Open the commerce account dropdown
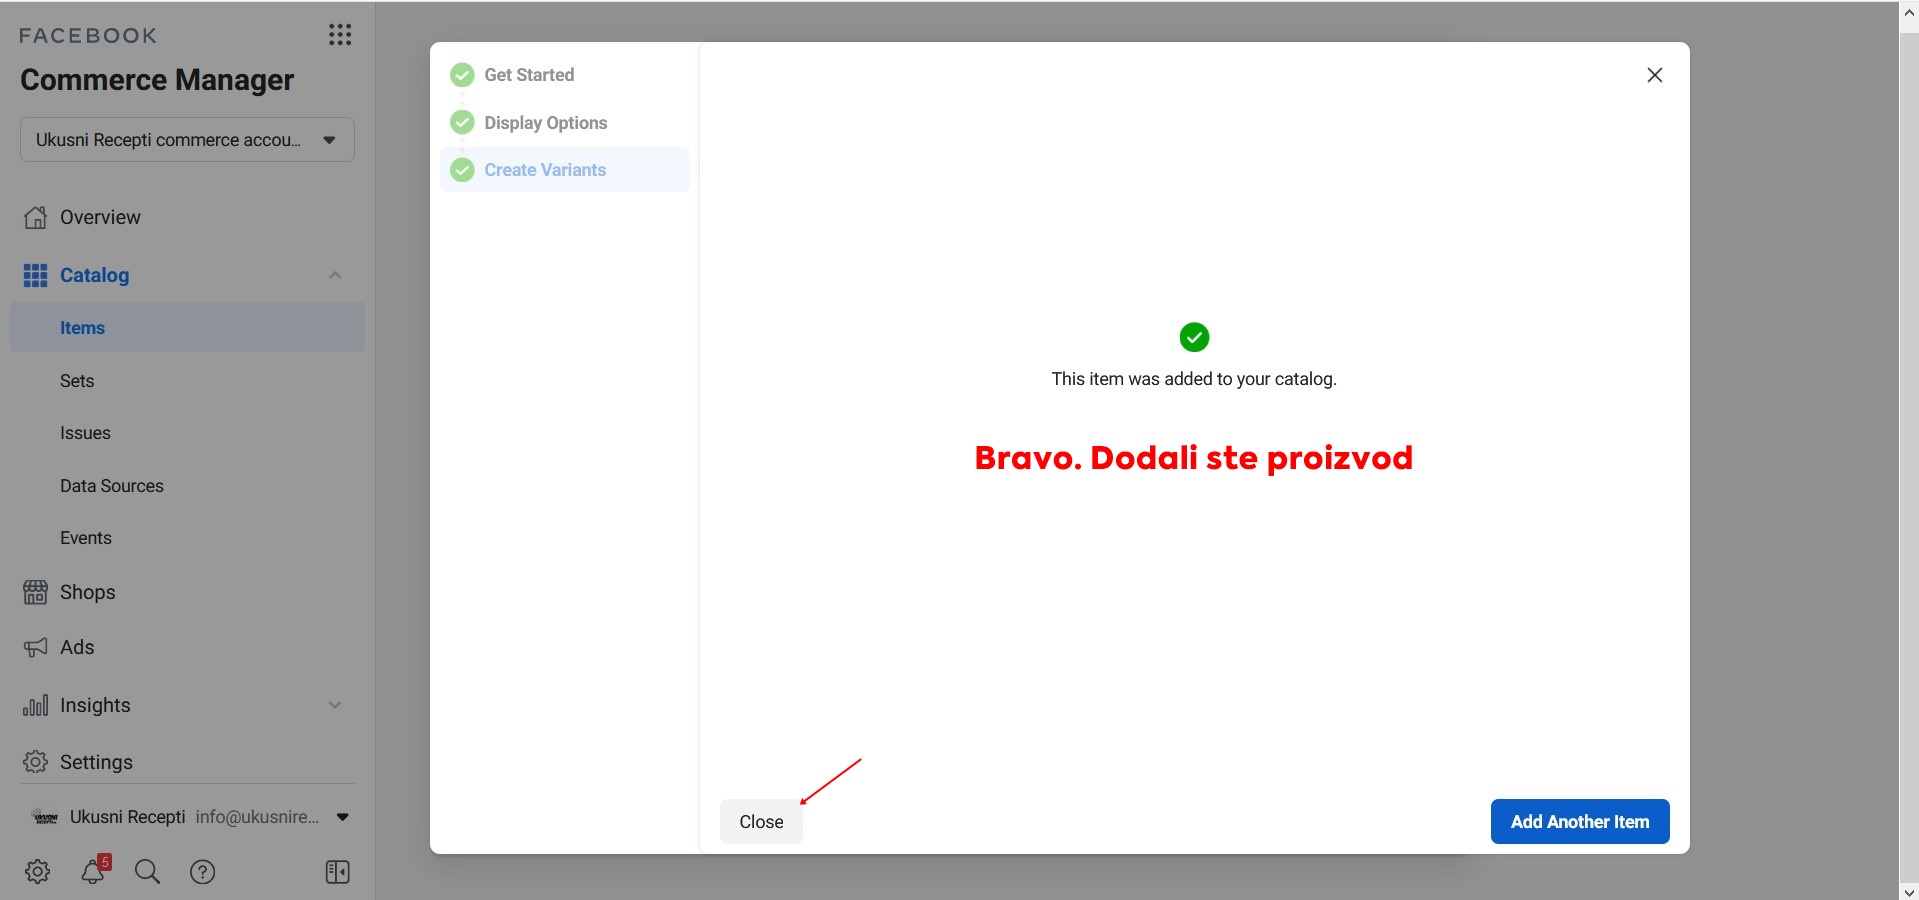This screenshot has width=1919, height=900. point(187,140)
